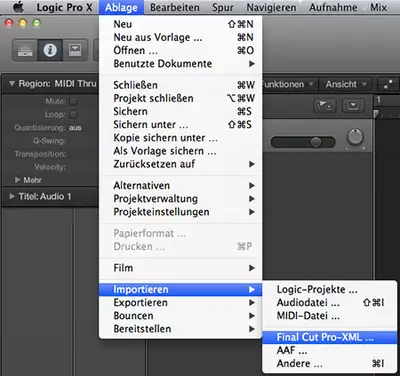Click the envelope toolbar button
The image size is (400, 376).
coord(75,50)
